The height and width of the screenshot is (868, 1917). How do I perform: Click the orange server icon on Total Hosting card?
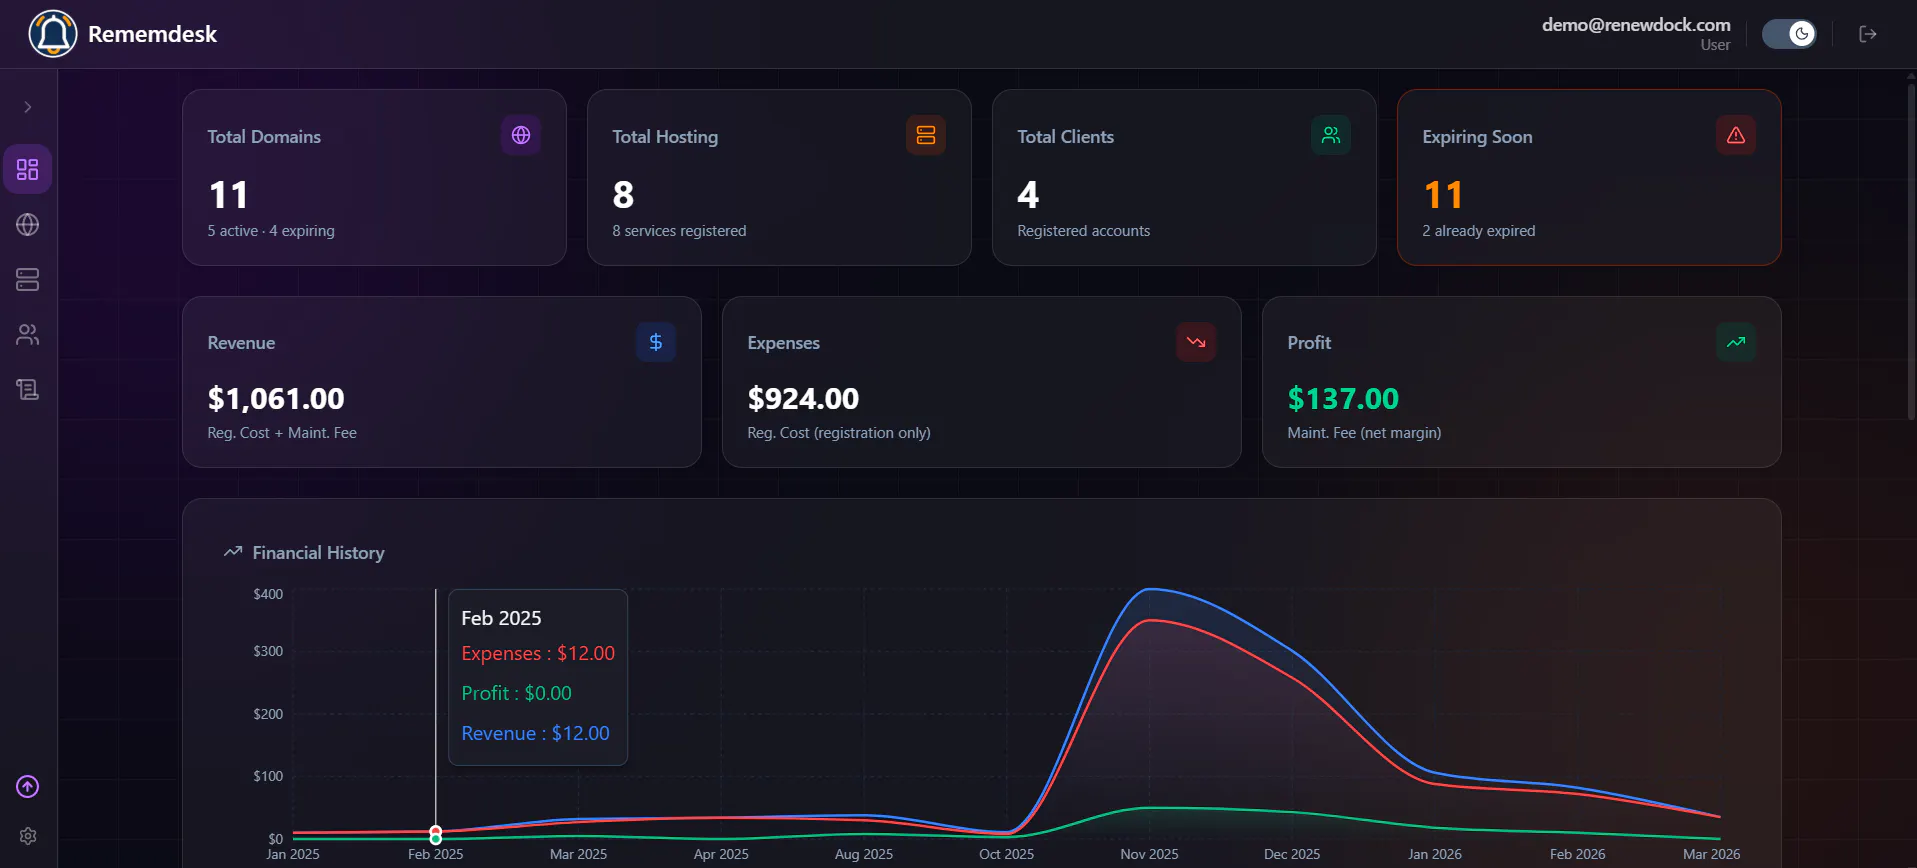pos(926,135)
